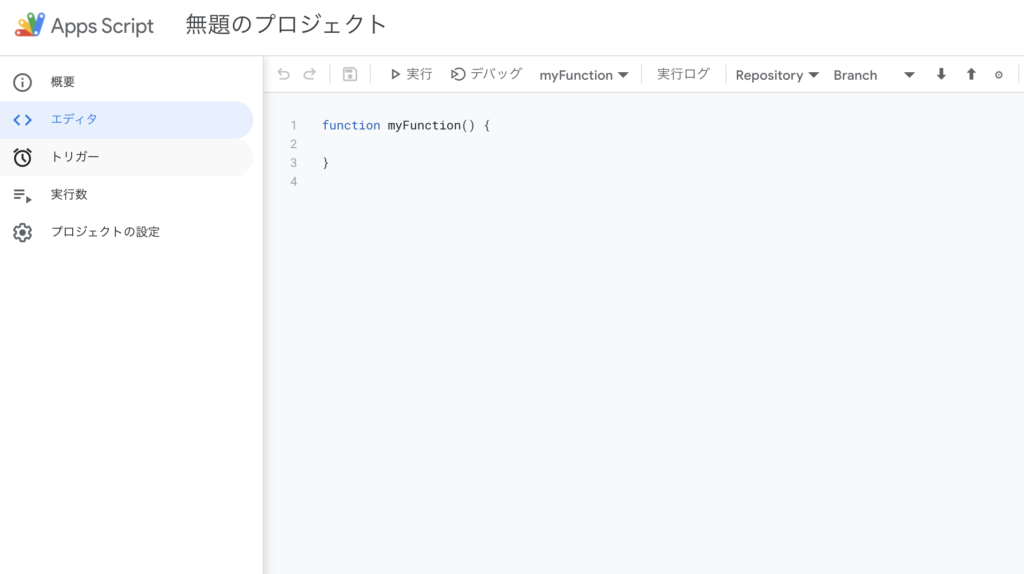
Task: Click the redo arrow icon
Action: click(310, 74)
